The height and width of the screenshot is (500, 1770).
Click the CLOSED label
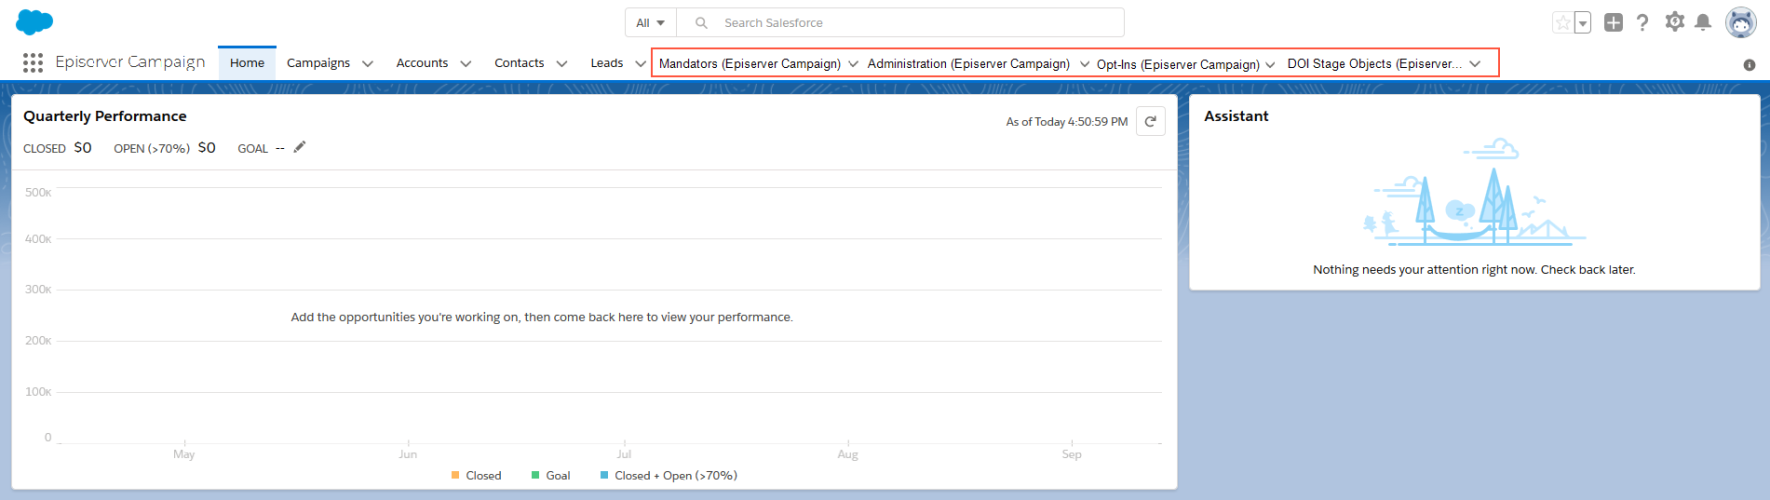coord(44,148)
